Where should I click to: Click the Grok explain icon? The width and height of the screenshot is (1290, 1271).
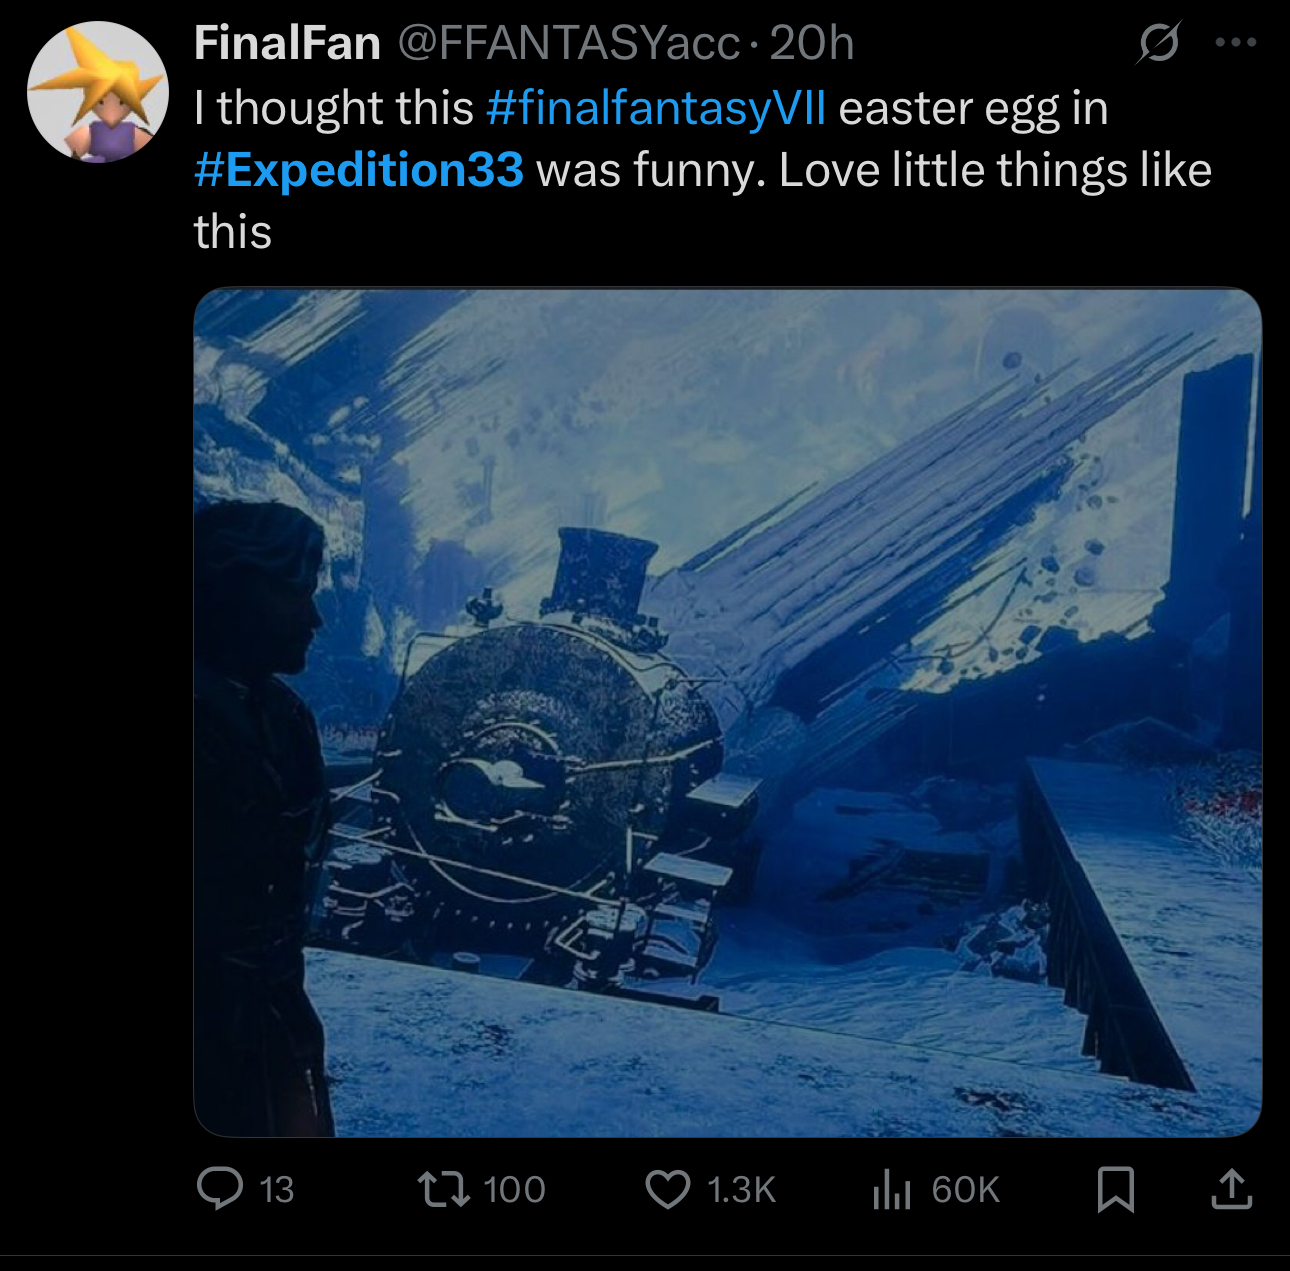(x=1159, y=43)
